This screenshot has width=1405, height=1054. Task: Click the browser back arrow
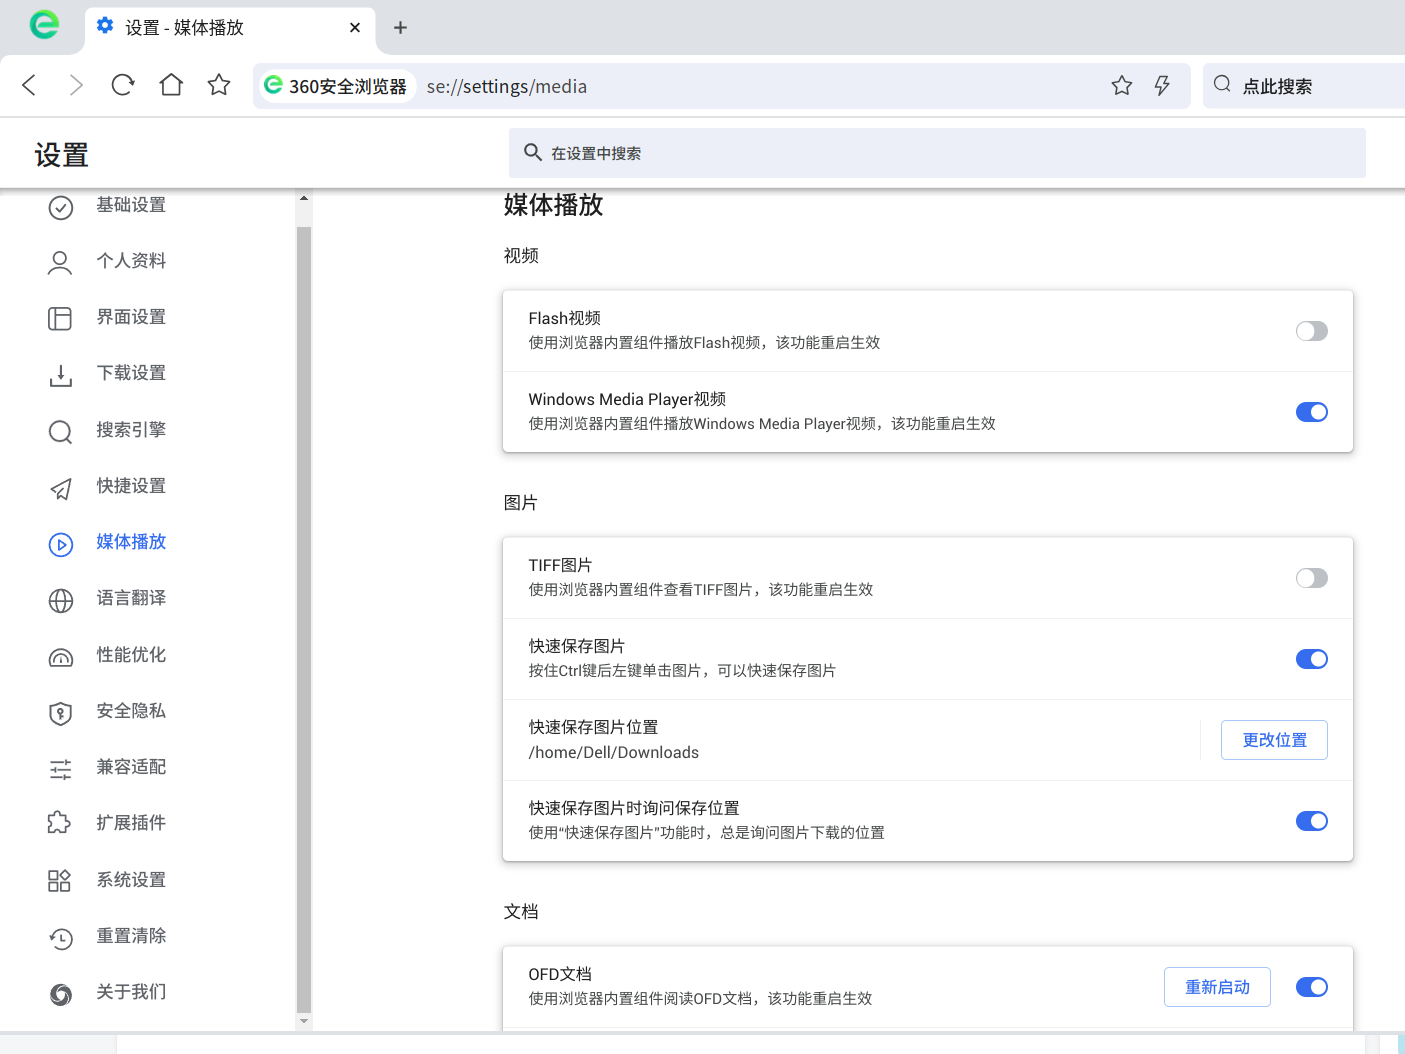29,85
